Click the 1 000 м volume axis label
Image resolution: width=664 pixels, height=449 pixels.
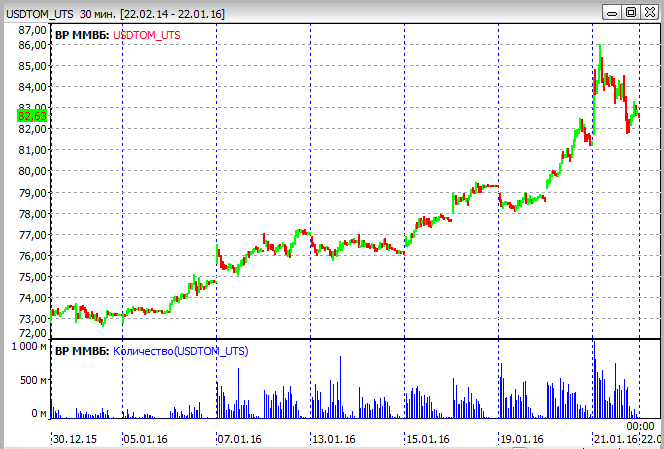pyautogui.click(x=27, y=346)
